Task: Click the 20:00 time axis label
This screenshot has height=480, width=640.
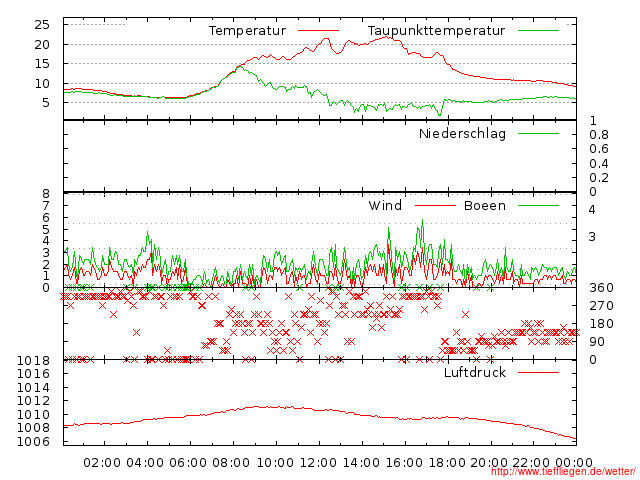Action: click(x=489, y=463)
